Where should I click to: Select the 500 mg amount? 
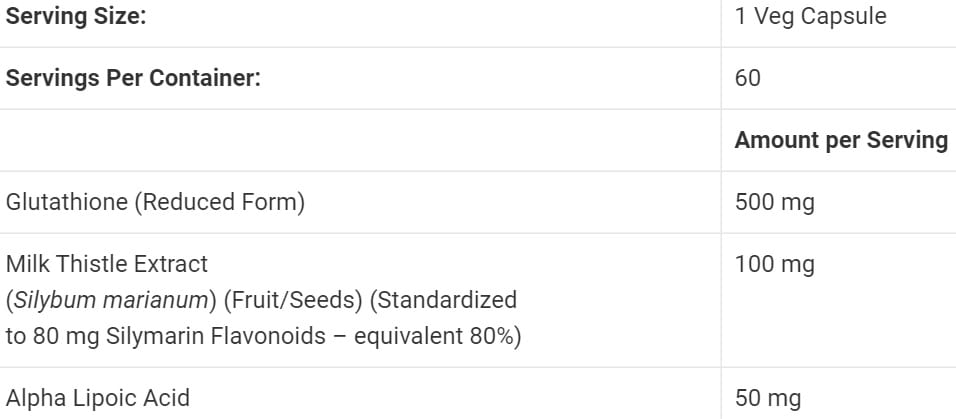pos(774,202)
